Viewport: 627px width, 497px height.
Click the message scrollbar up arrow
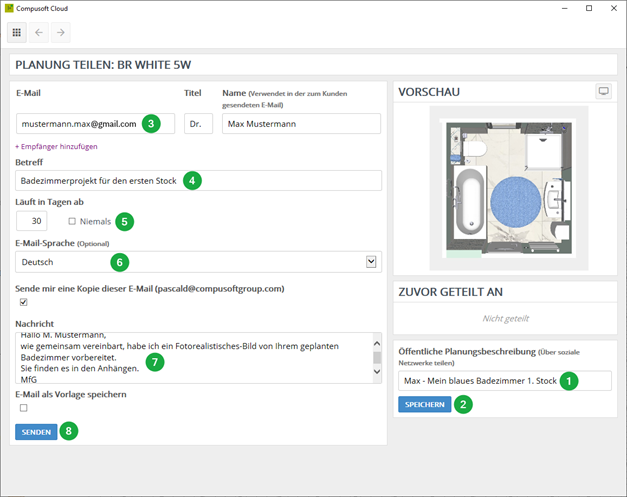377,343
